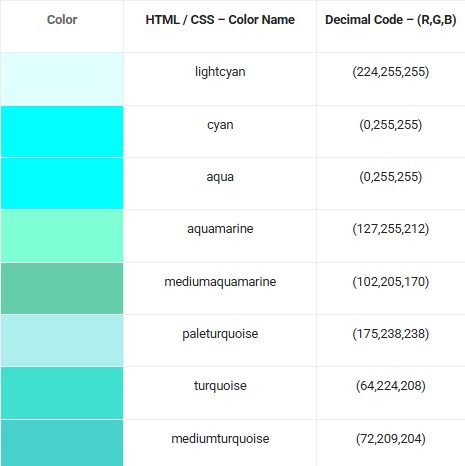The width and height of the screenshot is (465, 466).
Task: Select the value "(72,209,204)"
Action: click(x=391, y=439)
